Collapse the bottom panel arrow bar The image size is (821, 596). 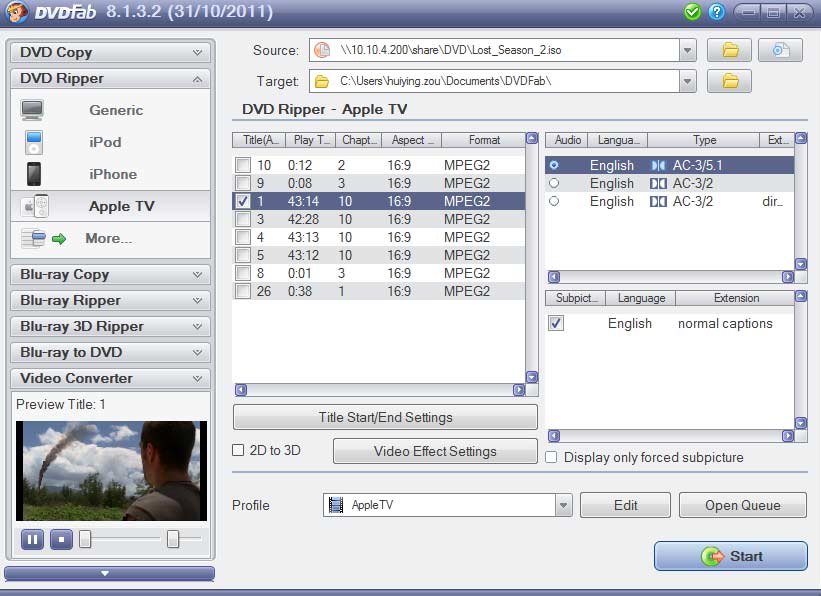point(109,573)
